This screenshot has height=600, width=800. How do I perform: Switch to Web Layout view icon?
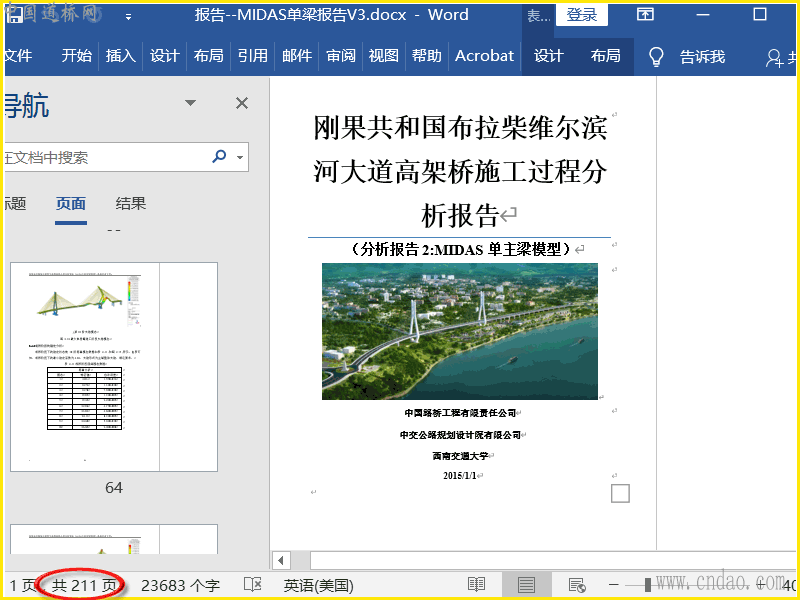[577, 585]
